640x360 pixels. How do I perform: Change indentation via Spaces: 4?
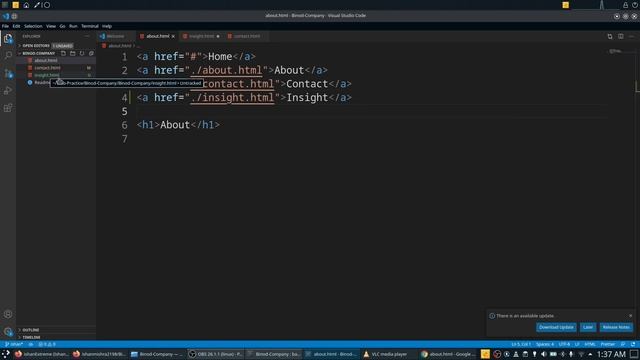click(545, 344)
